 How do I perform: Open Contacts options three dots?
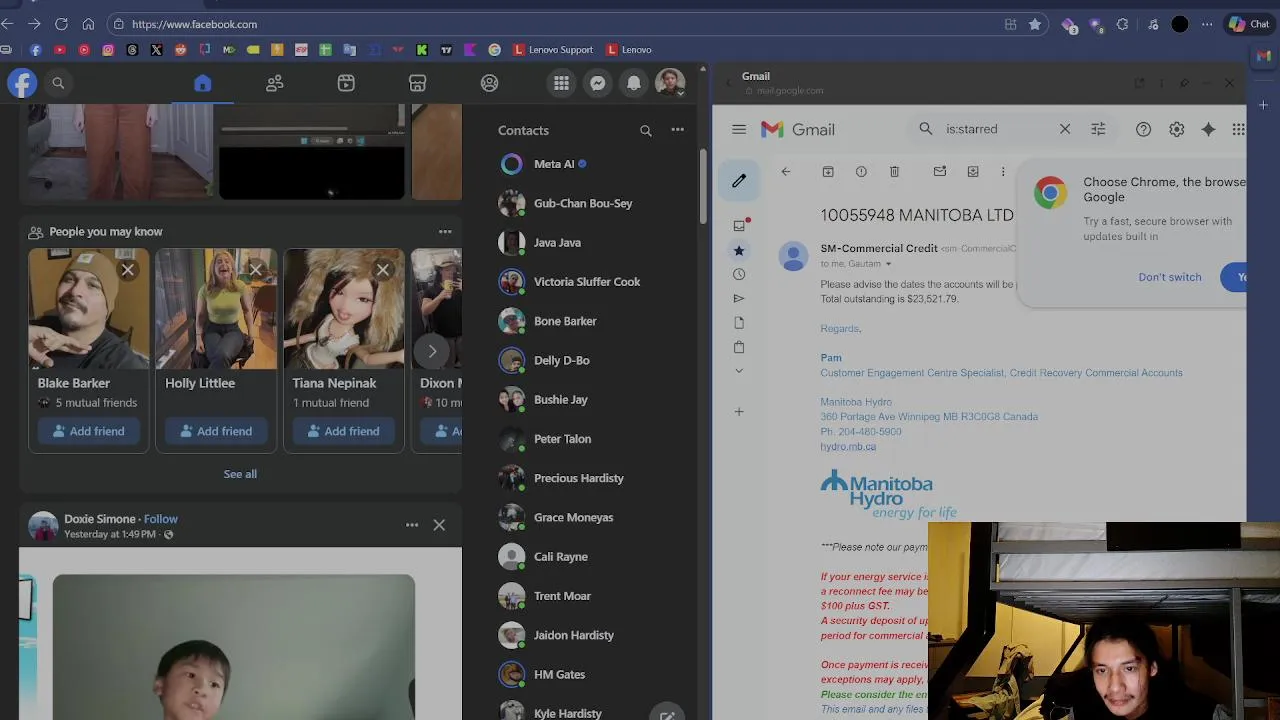coord(677,130)
